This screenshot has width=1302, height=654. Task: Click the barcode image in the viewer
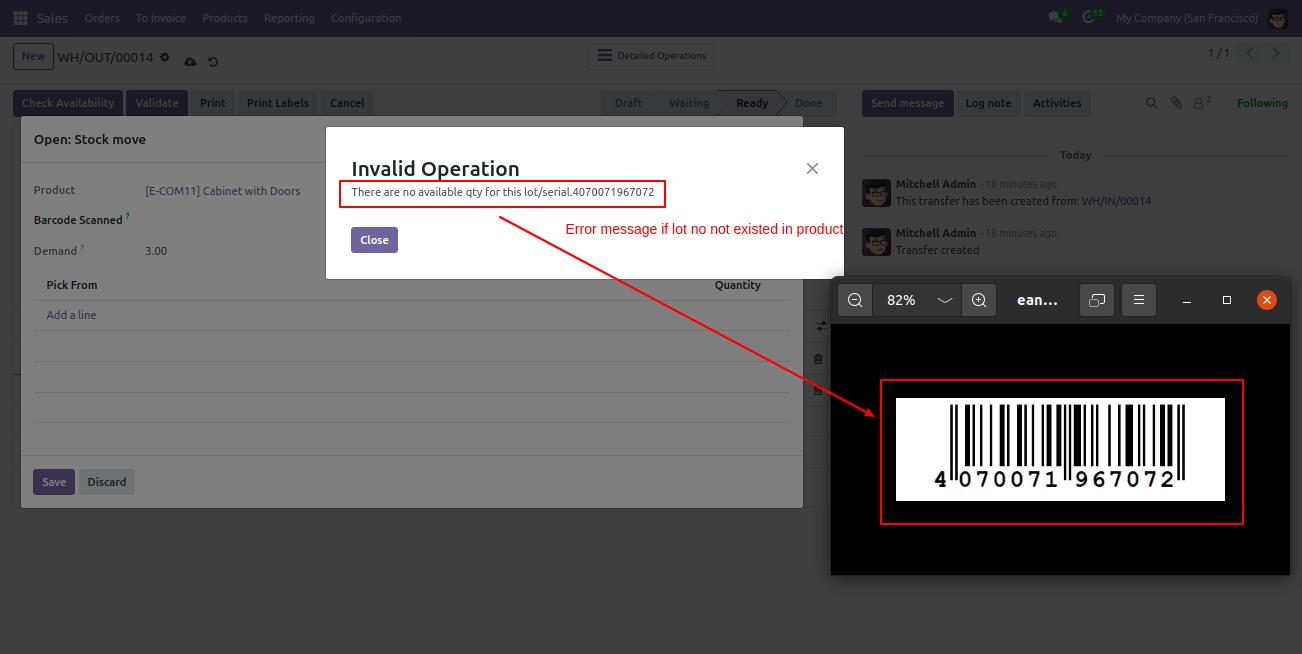coord(1060,450)
